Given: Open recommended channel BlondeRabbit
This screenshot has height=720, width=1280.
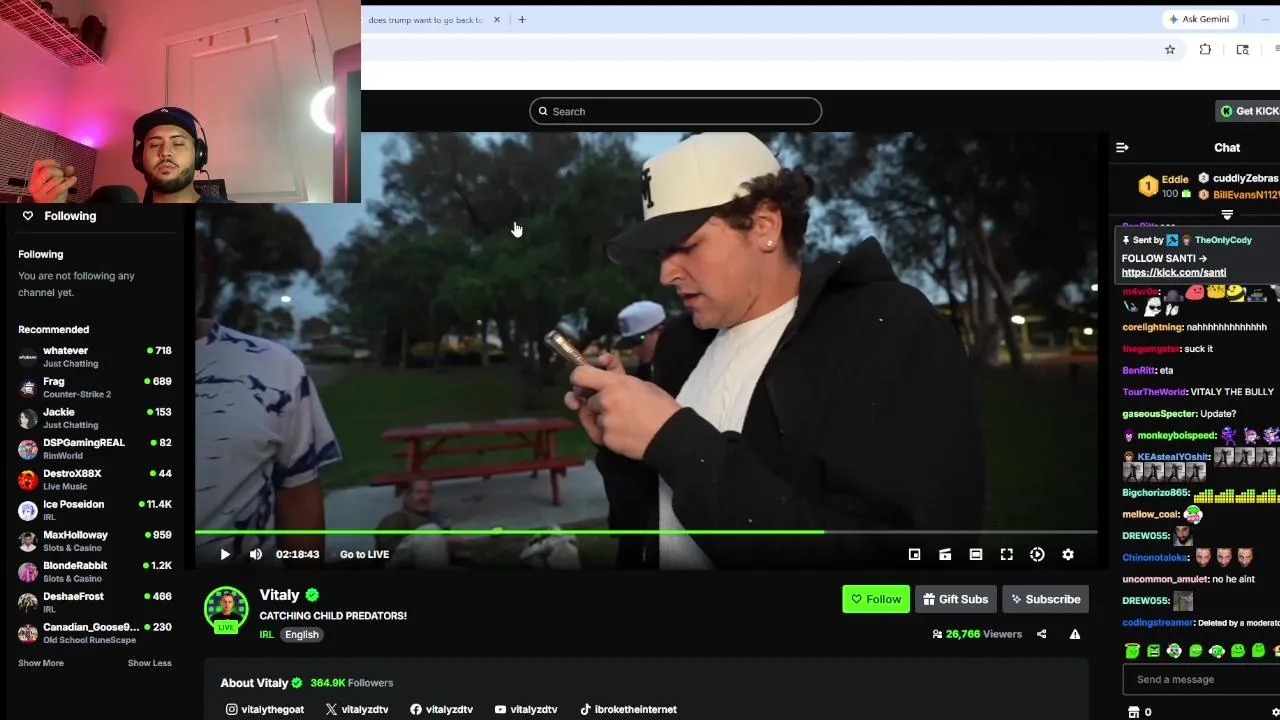Looking at the screenshot, I should (95, 571).
